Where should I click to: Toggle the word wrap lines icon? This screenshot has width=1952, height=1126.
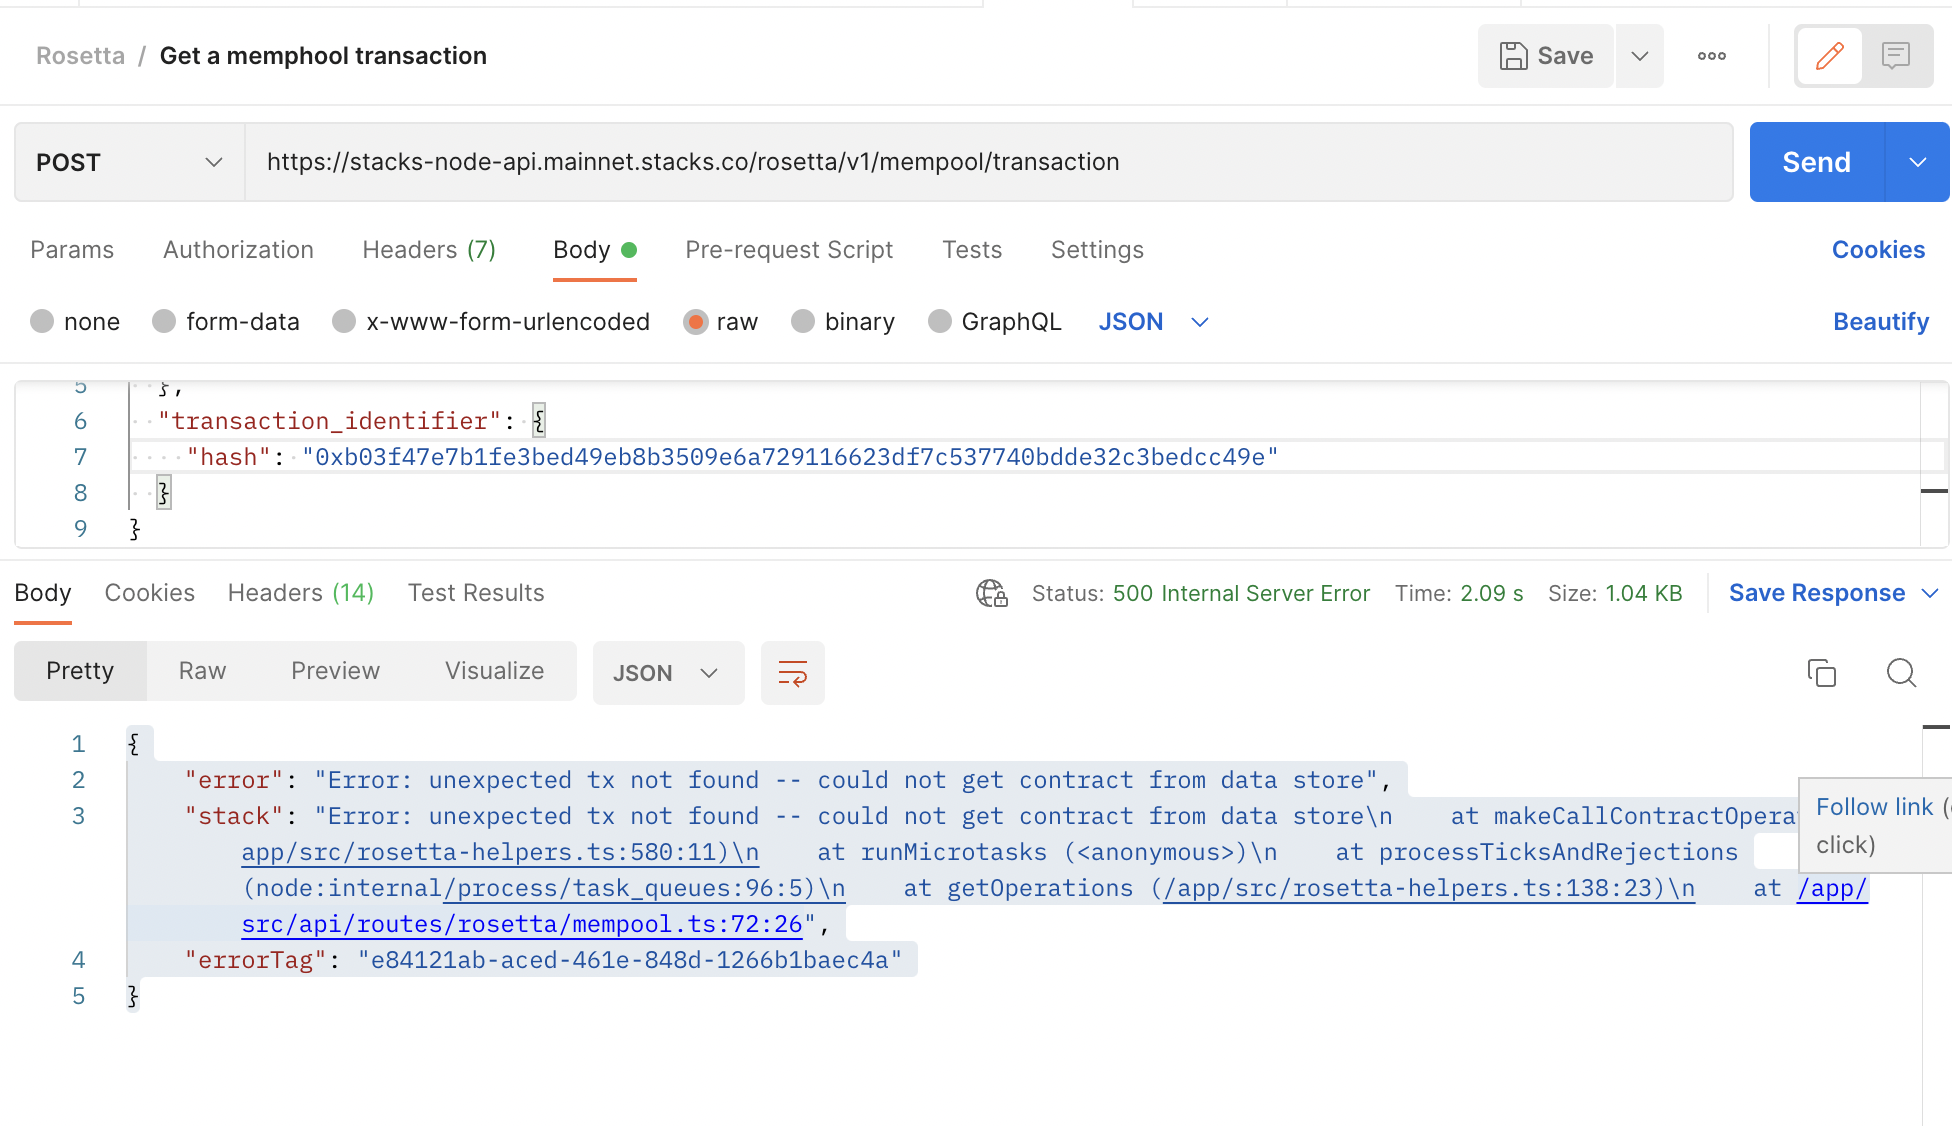(792, 673)
